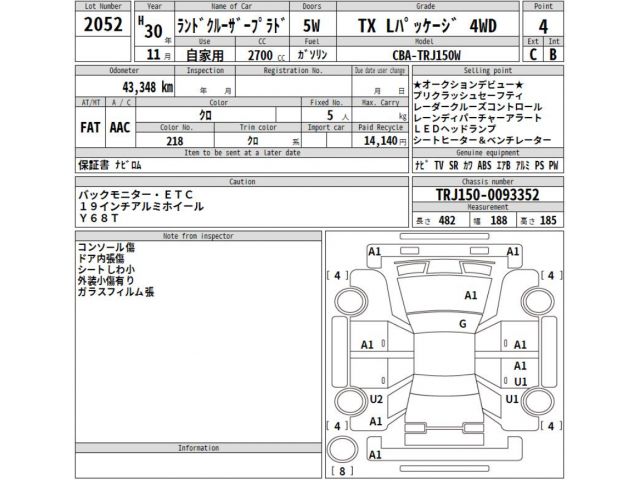Click inspector note ガラスフィルム張
The width and height of the screenshot is (640, 480).
116,292
